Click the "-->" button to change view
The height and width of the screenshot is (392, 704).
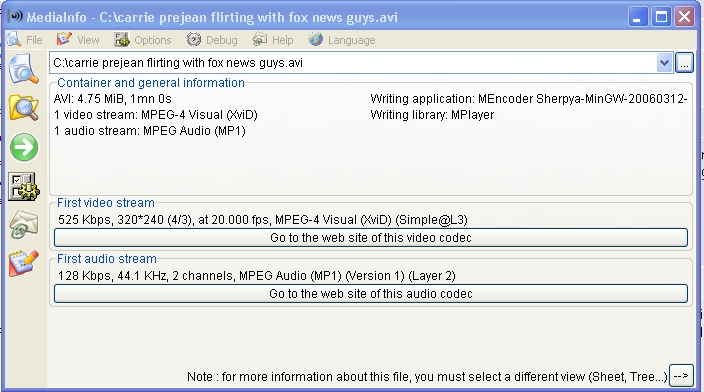tap(681, 376)
